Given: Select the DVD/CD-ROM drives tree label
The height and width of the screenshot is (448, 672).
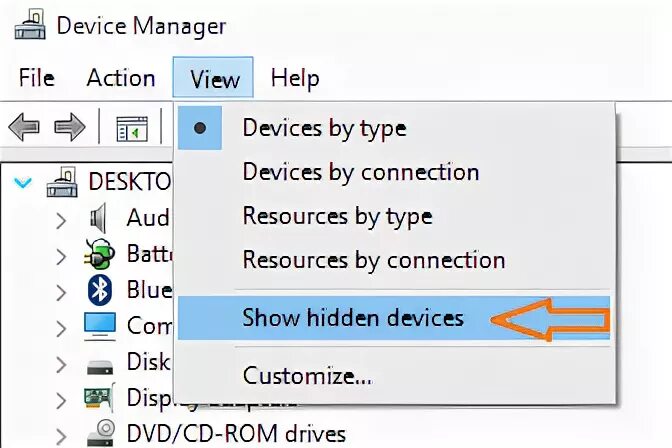Looking at the screenshot, I should [236, 434].
